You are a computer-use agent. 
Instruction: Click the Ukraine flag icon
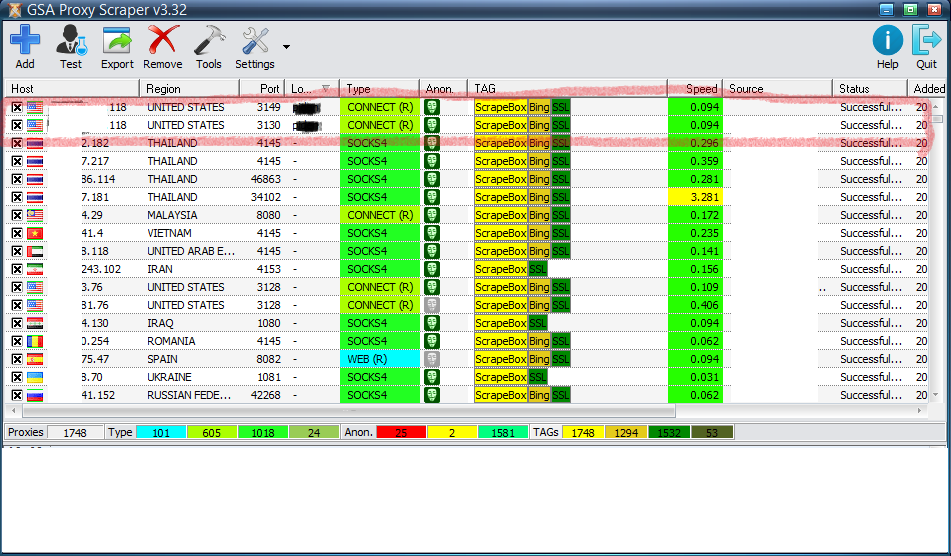[x=35, y=377]
